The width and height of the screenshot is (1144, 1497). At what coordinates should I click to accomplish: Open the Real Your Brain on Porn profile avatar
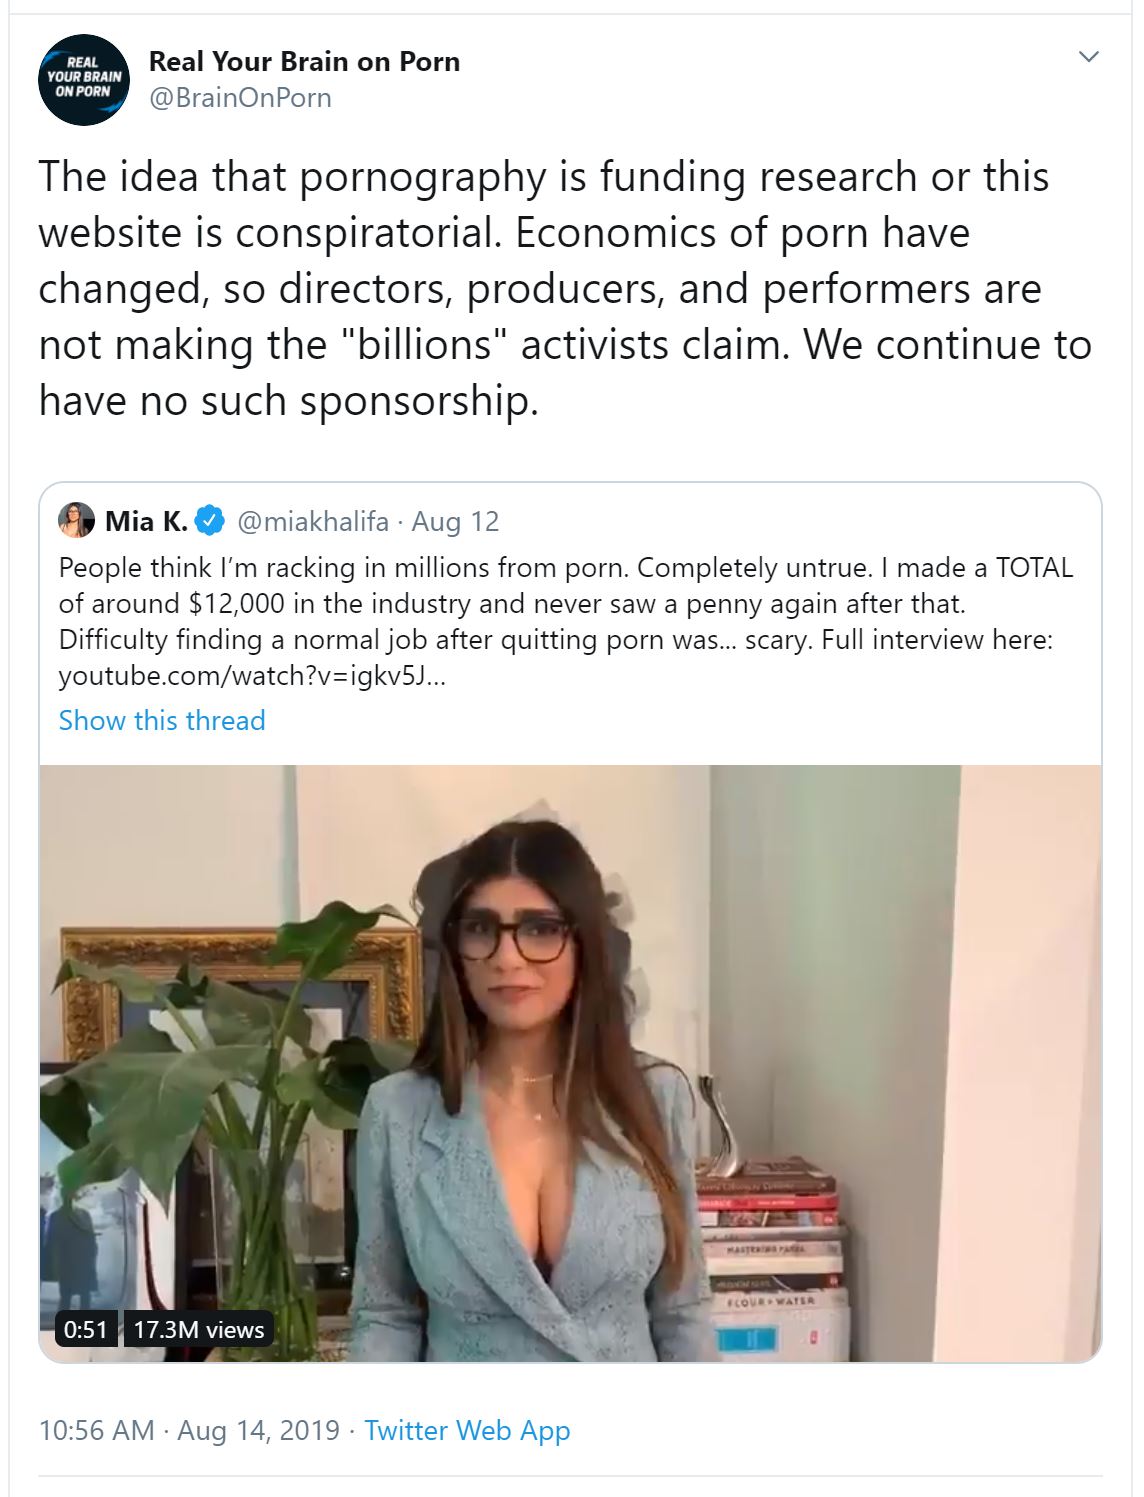(84, 80)
